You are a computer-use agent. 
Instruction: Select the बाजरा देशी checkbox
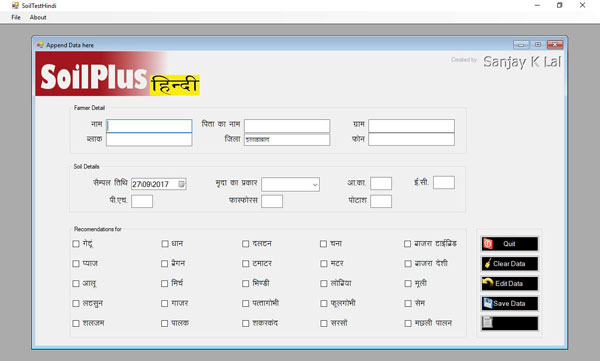click(x=408, y=264)
